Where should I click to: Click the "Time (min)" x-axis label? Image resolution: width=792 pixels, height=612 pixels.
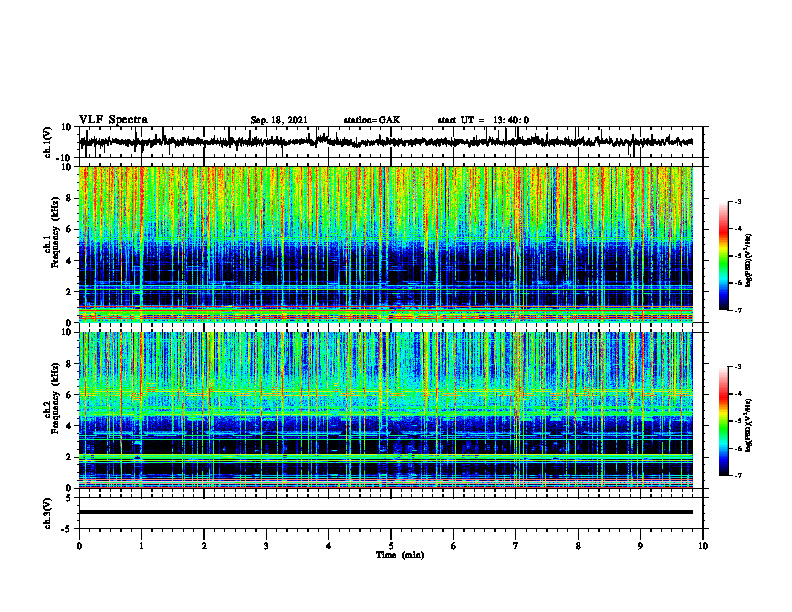pos(400,555)
